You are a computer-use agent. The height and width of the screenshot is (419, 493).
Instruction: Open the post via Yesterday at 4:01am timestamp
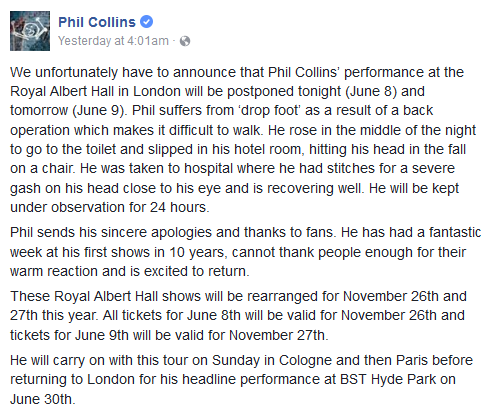(113, 41)
